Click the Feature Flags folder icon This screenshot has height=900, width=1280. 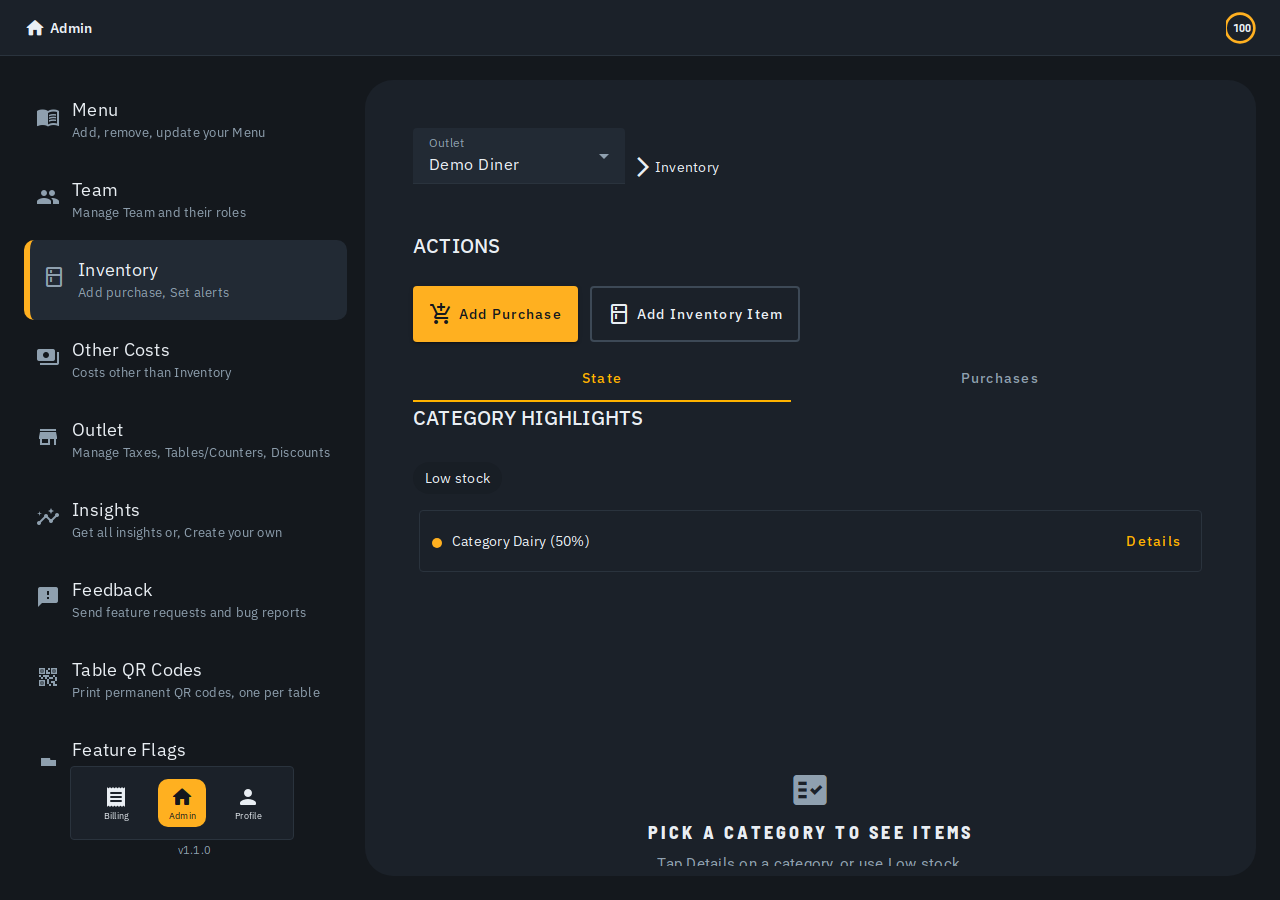click(48, 761)
